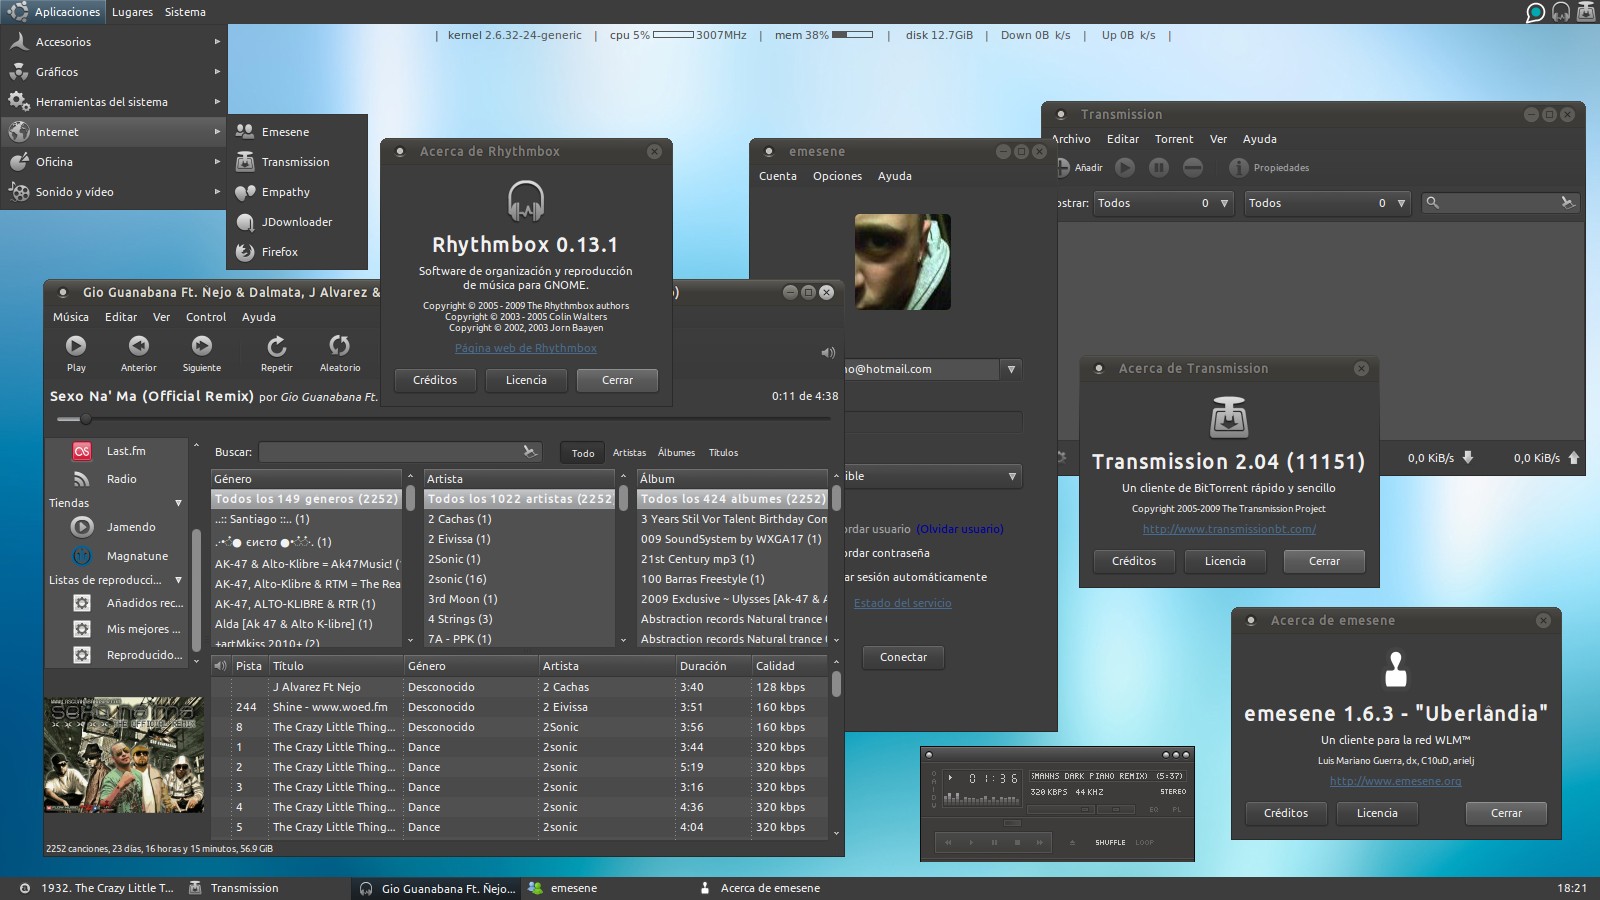The width and height of the screenshot is (1600, 900).
Task: Click the magnifier icon in Transmission search
Action: tap(1432, 203)
